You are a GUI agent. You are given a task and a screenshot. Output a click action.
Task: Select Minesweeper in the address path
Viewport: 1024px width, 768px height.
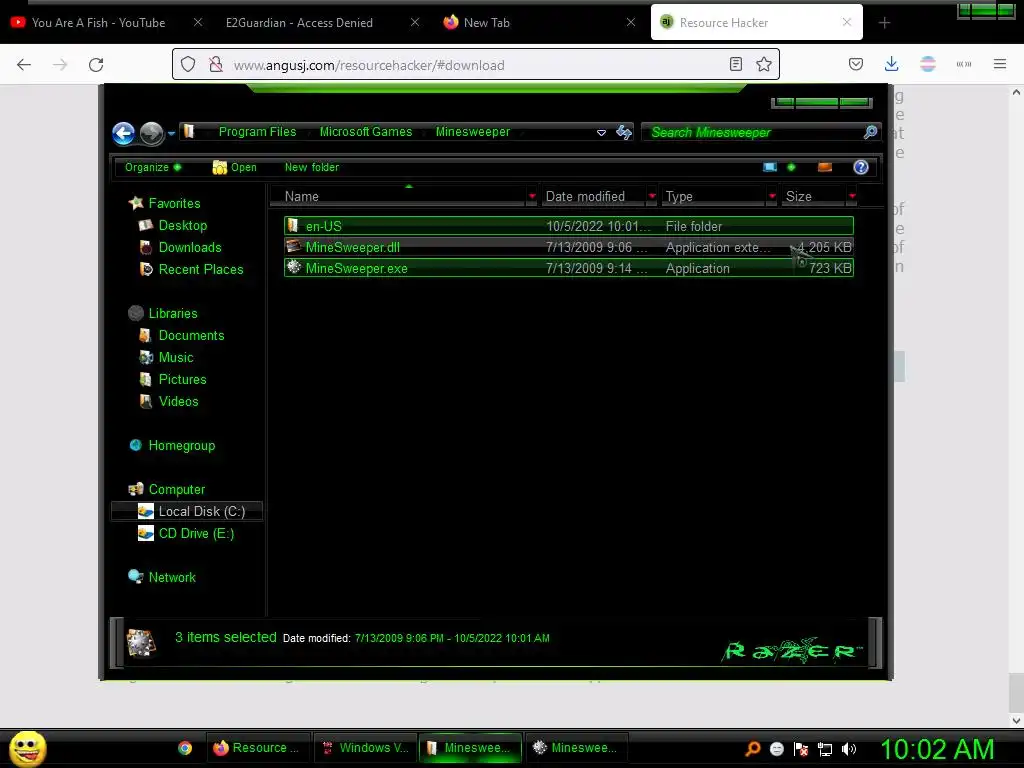(473, 132)
